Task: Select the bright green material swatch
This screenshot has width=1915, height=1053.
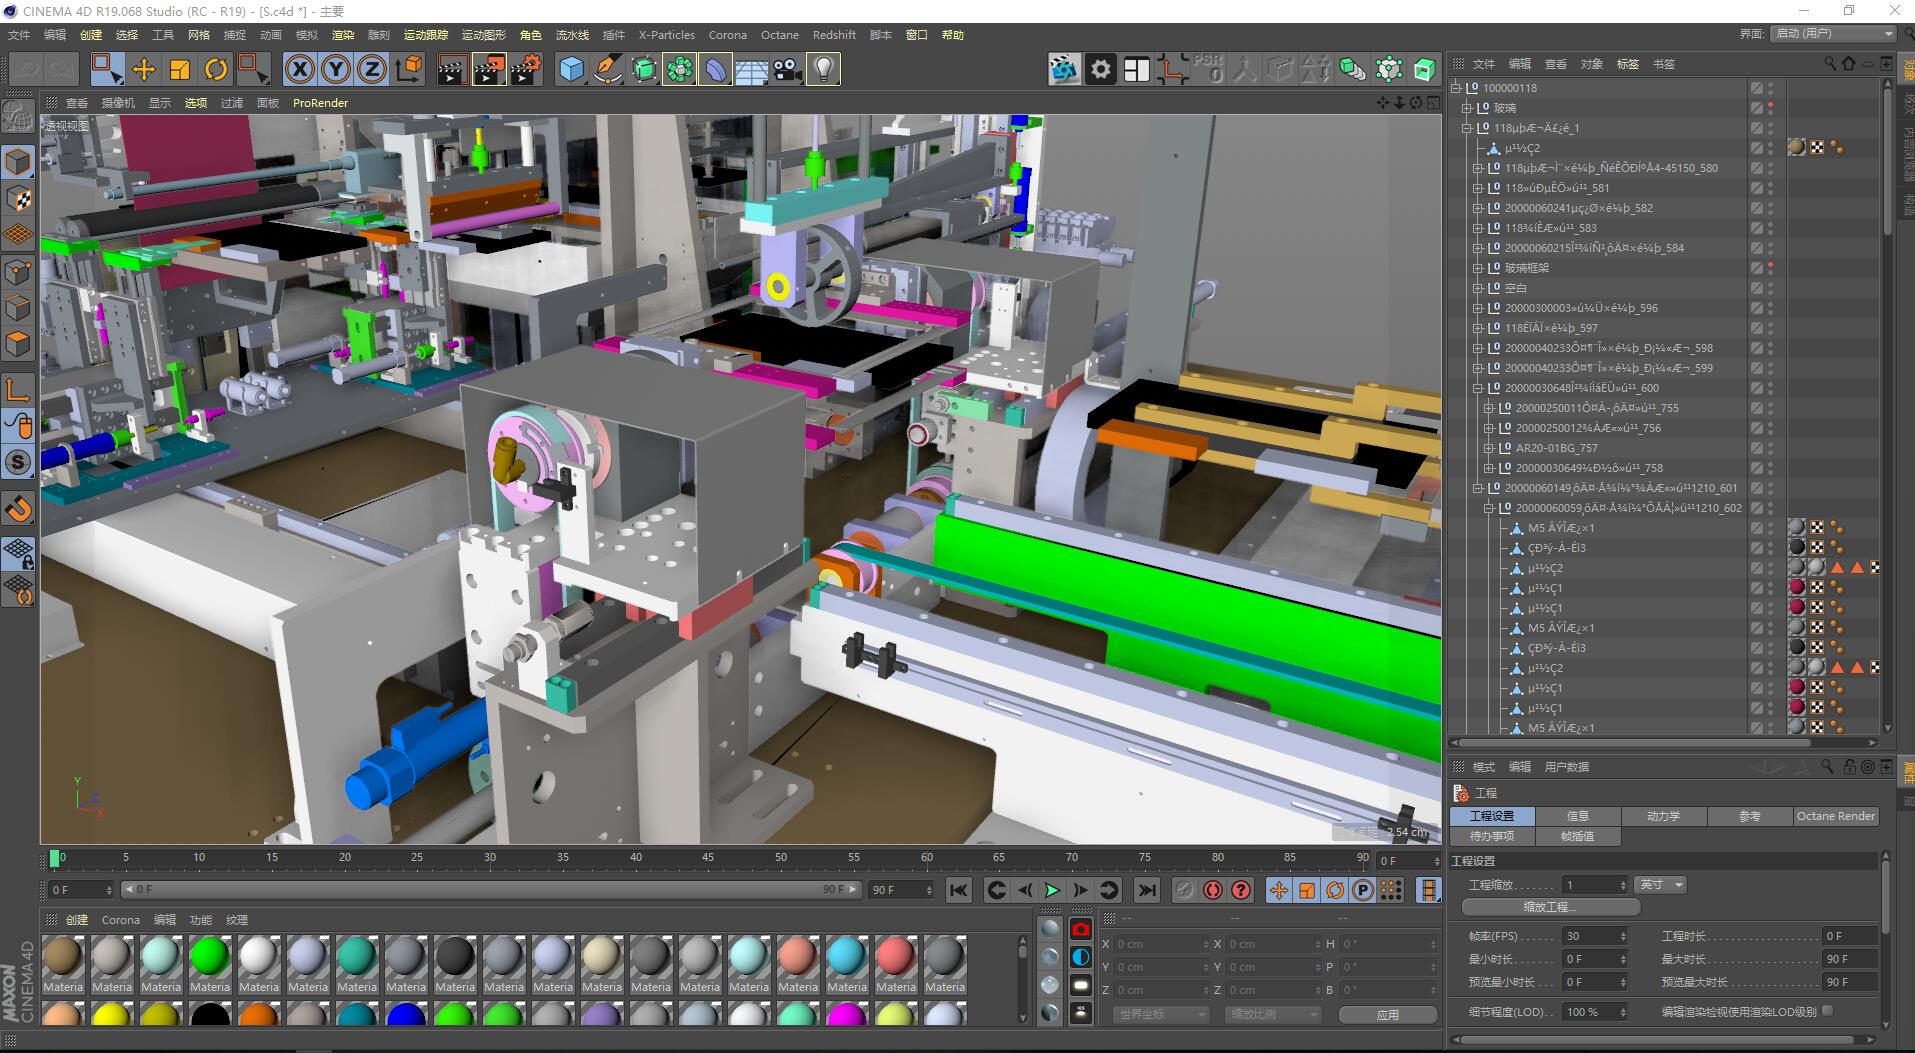Action: pos(210,956)
